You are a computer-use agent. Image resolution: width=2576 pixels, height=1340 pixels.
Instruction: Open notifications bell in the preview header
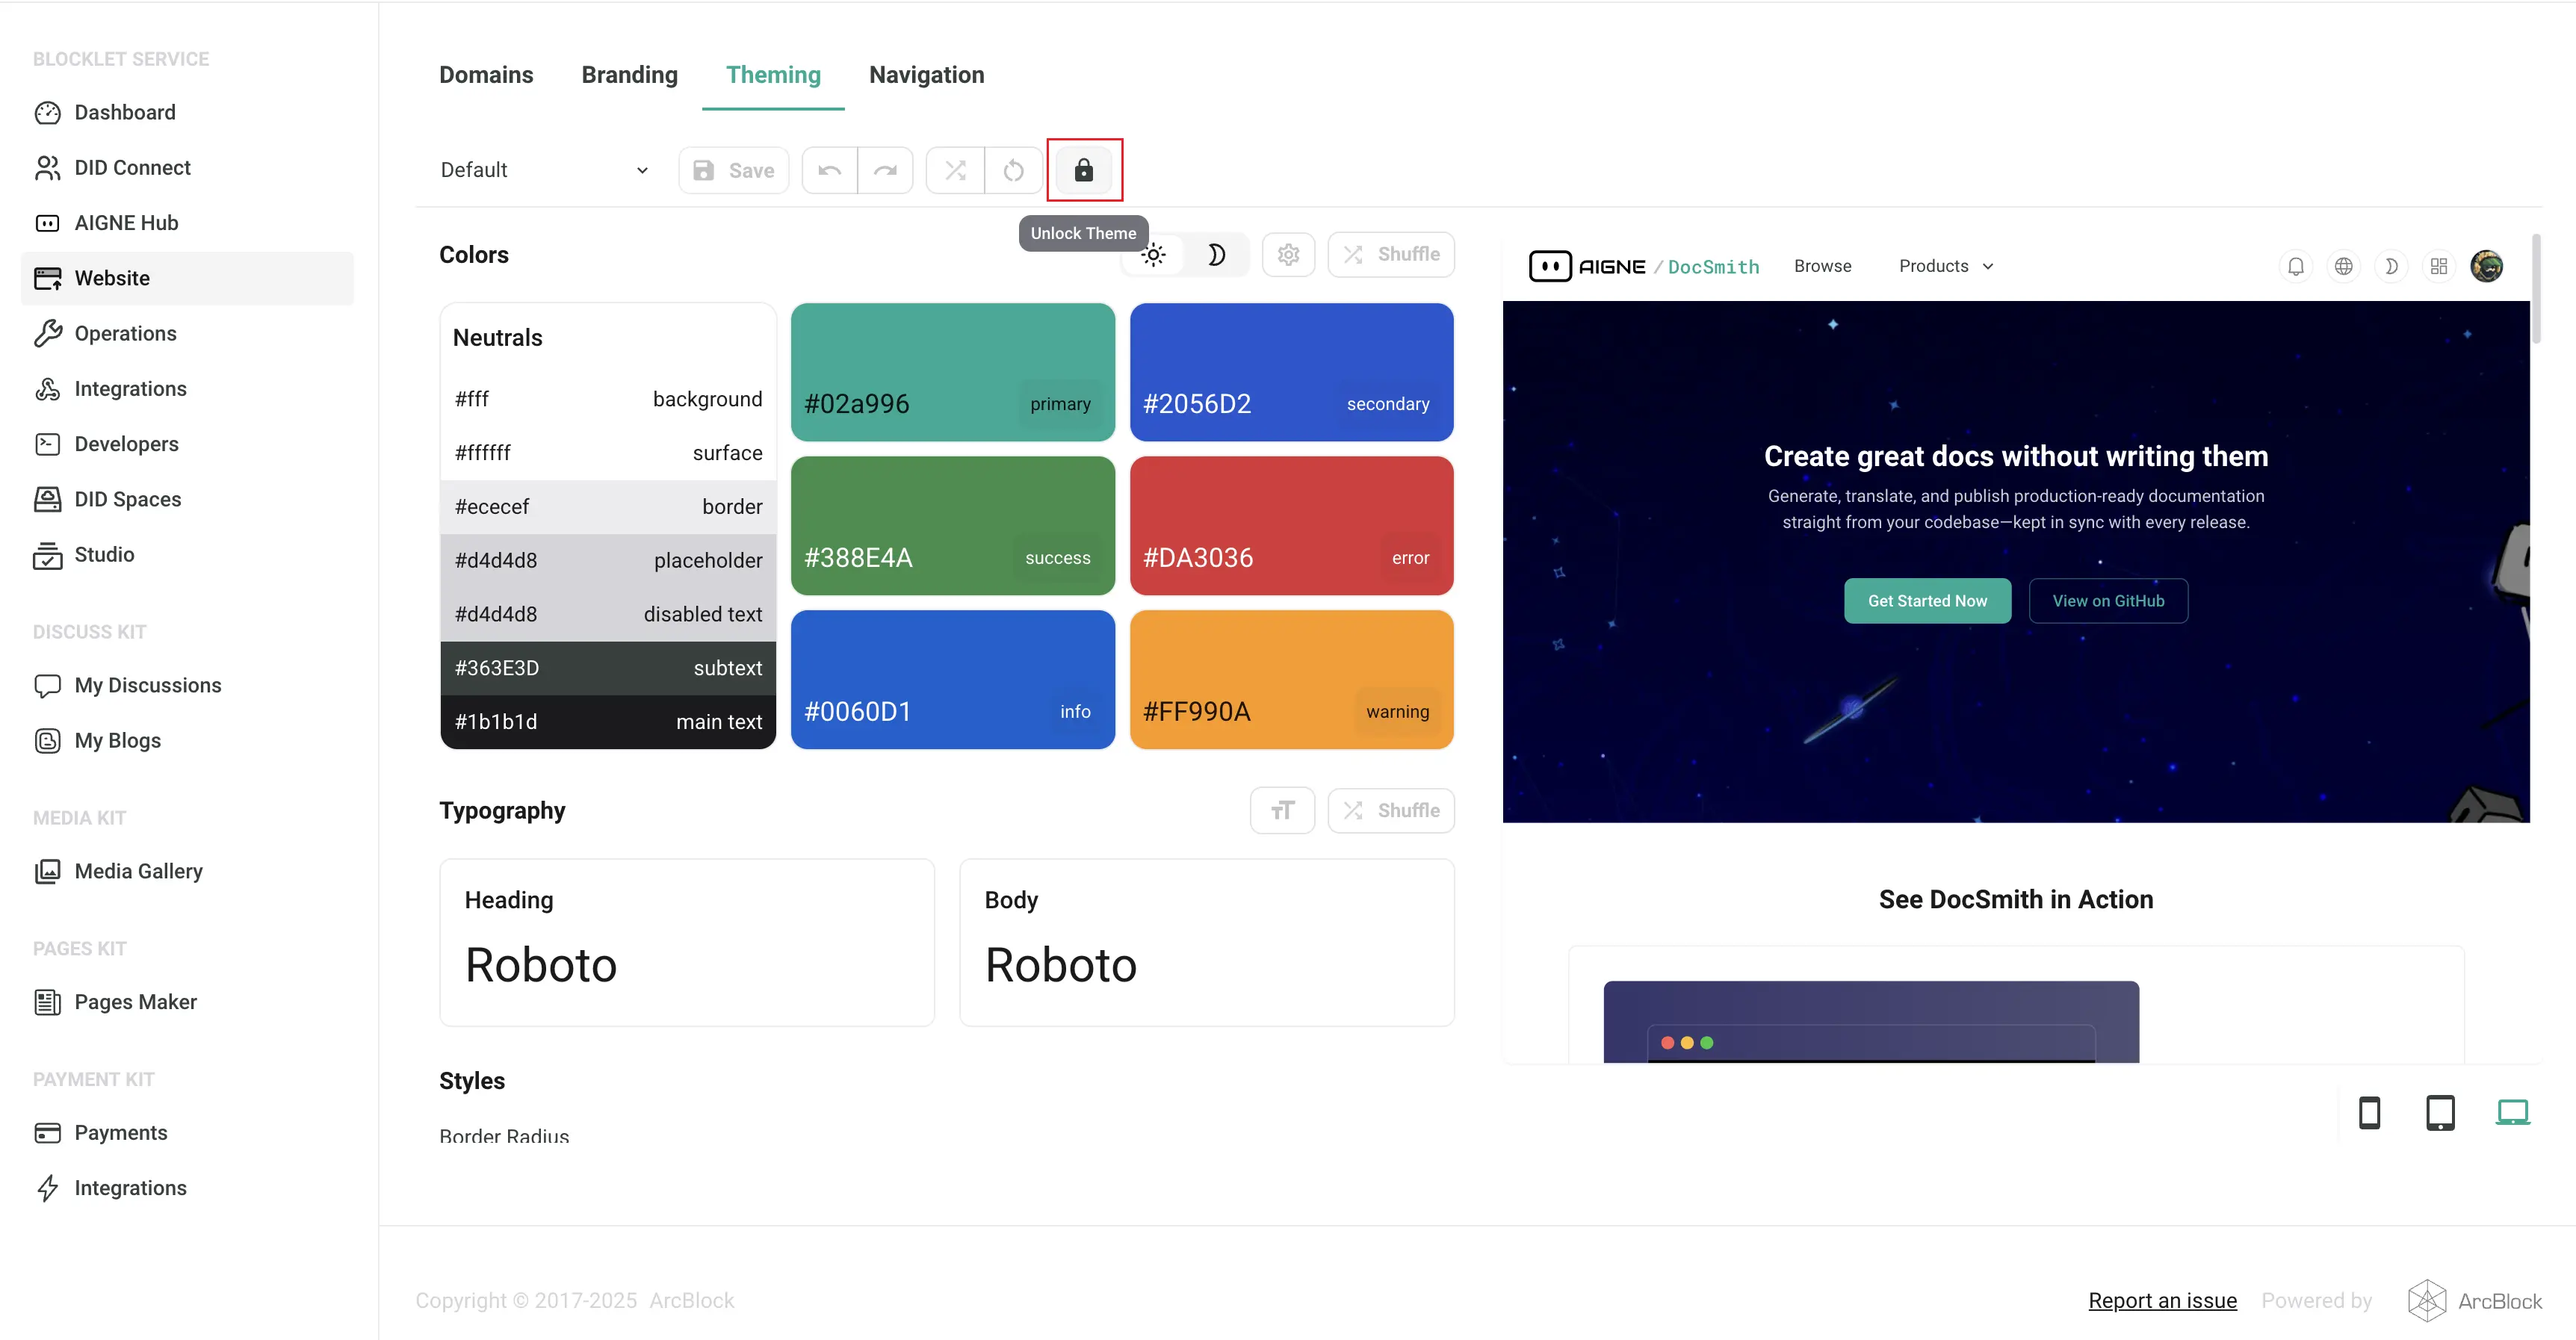[x=2295, y=266]
